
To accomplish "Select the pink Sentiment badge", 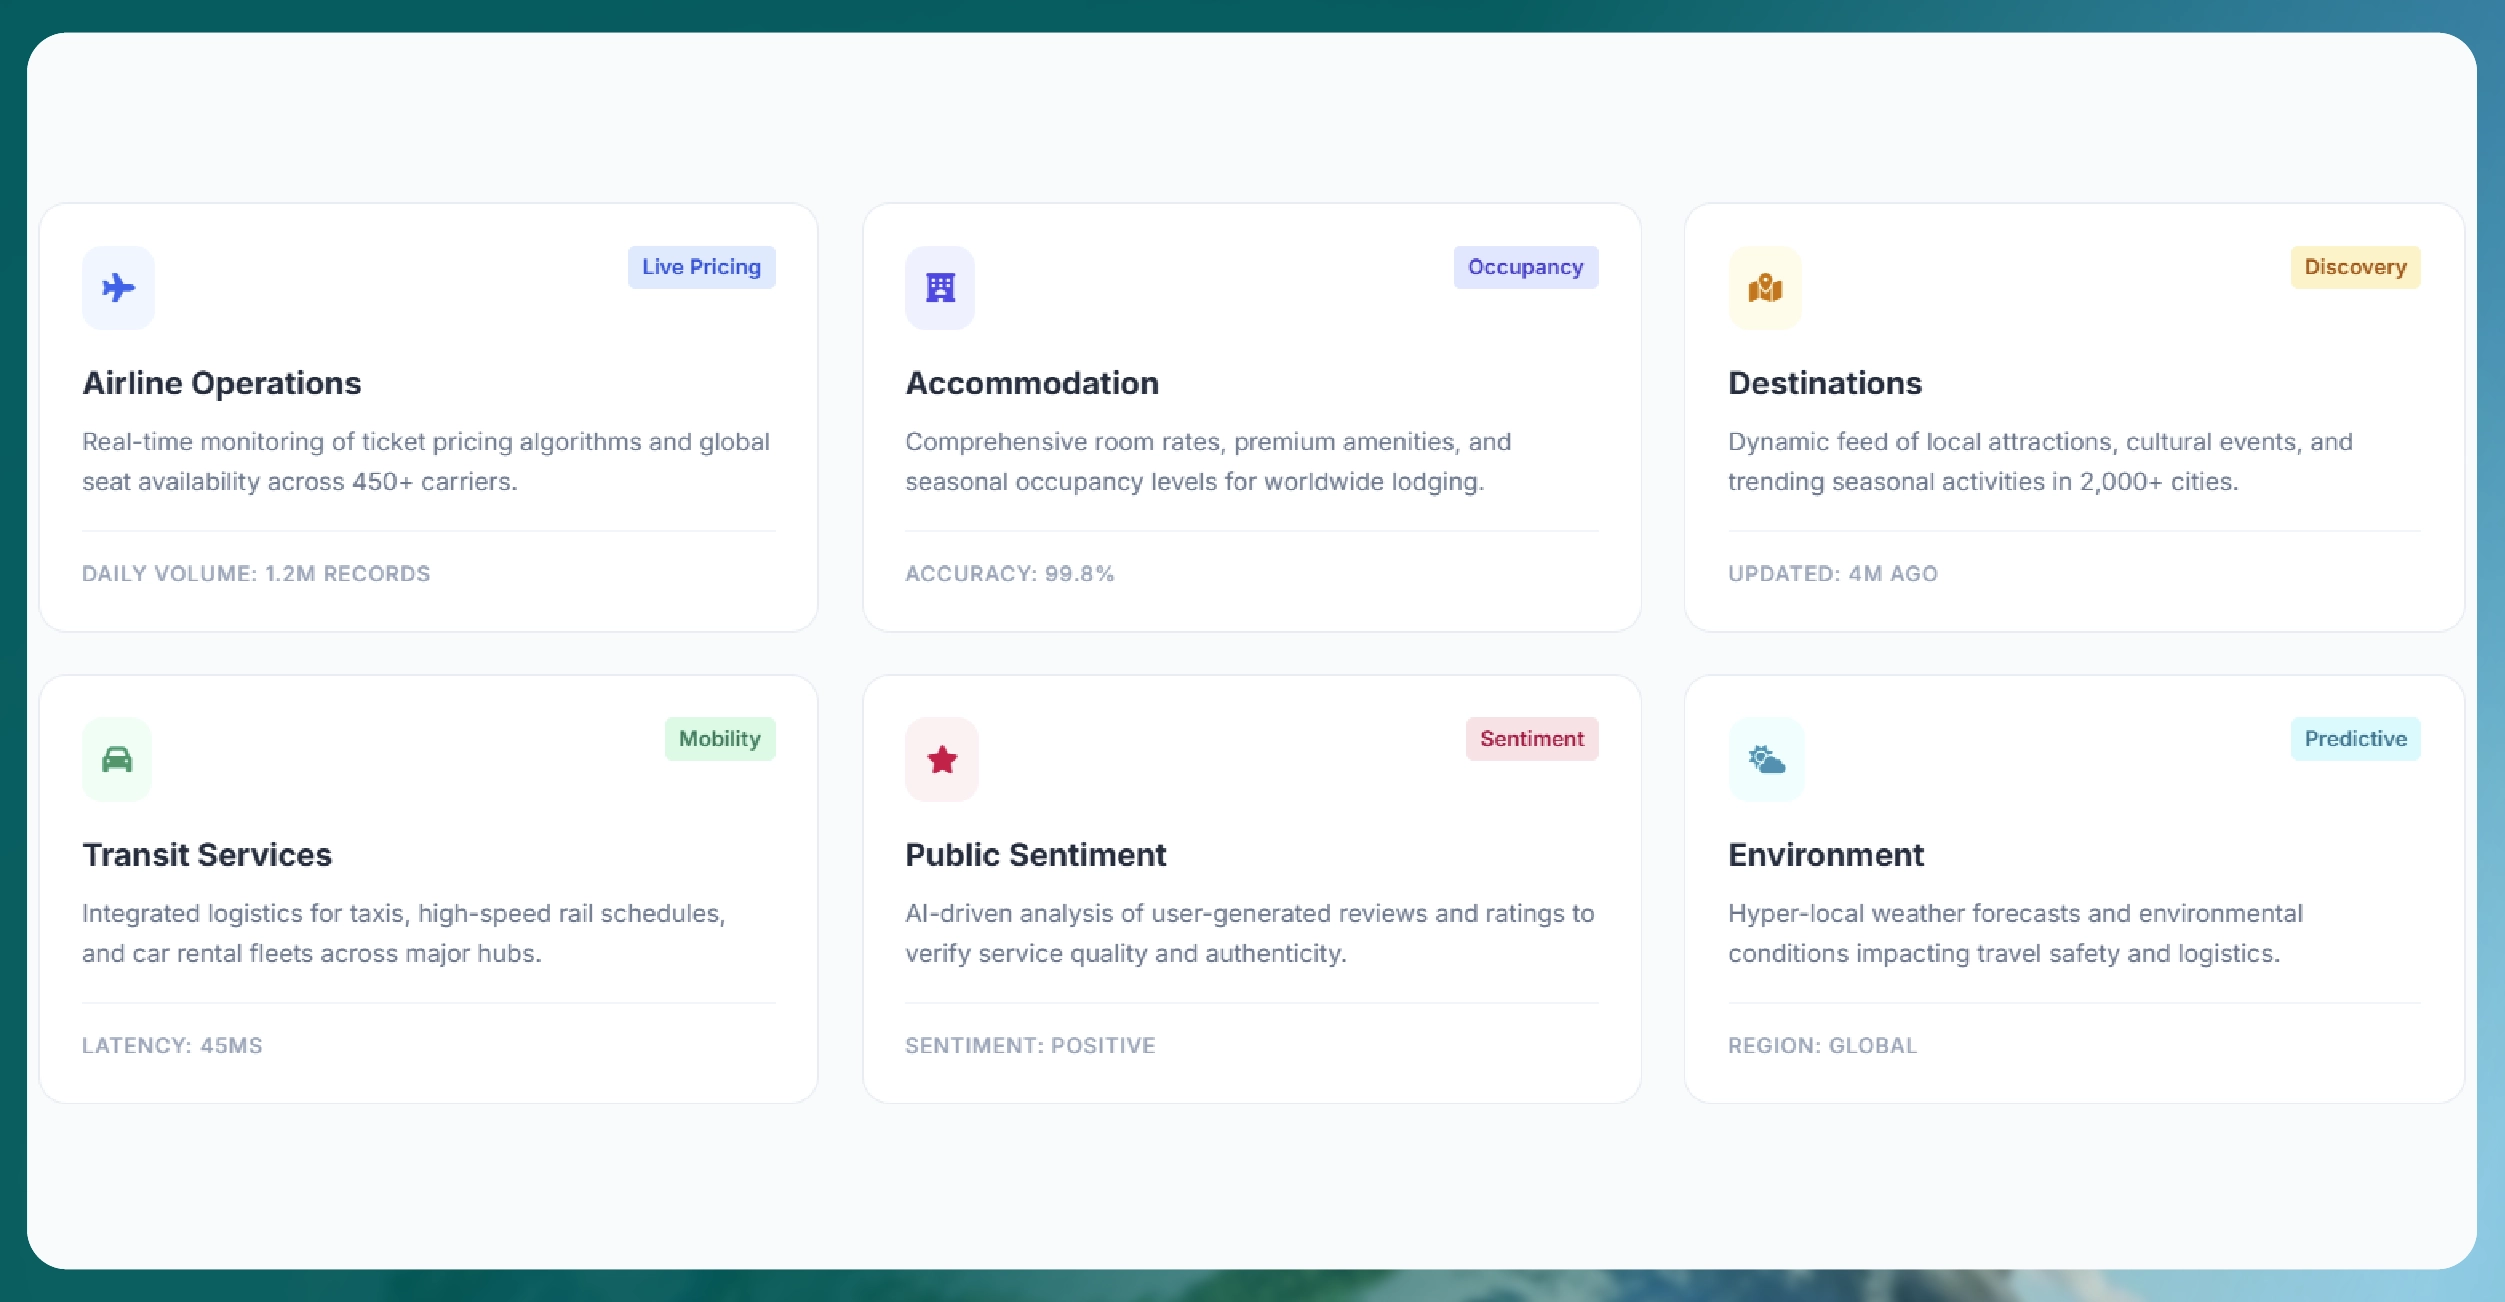I will pyautogui.click(x=1531, y=739).
